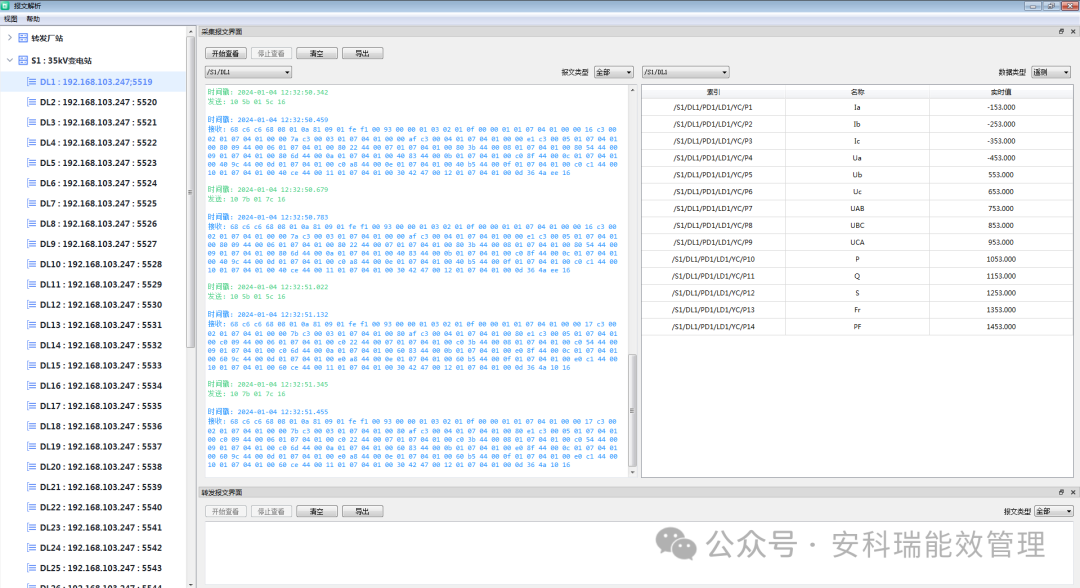Click the list icon beside DL9

click(x=31, y=244)
